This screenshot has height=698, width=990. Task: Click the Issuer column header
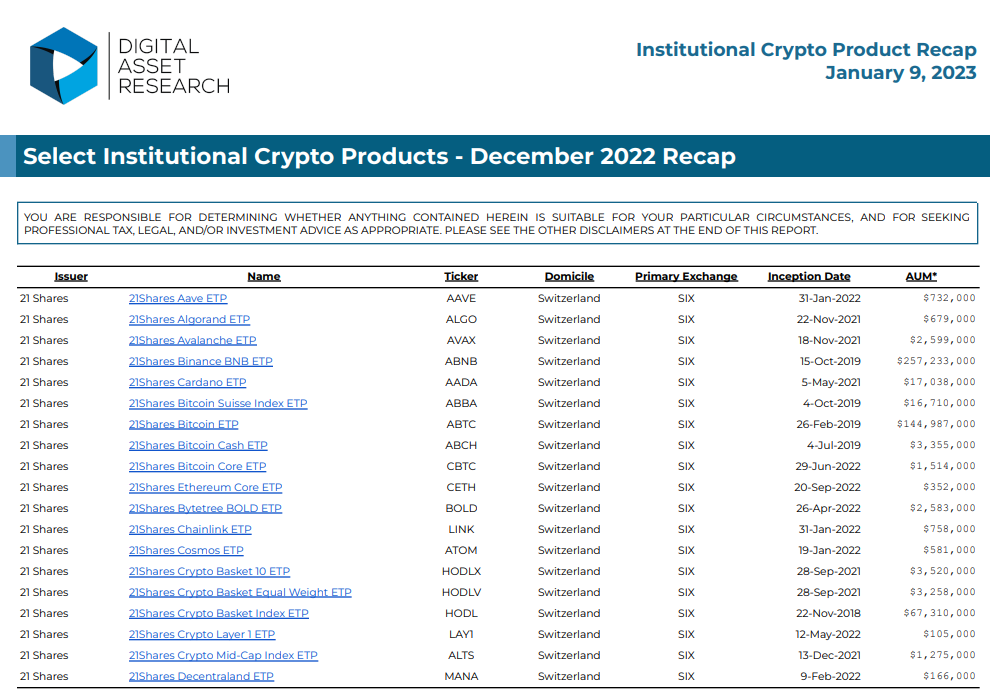tap(71, 276)
